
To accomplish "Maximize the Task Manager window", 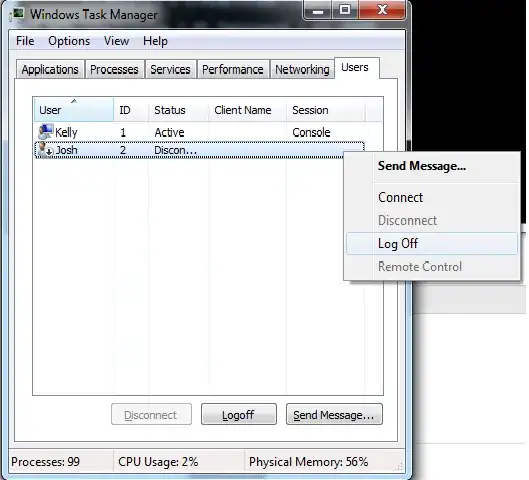I will (x=345, y=10).
